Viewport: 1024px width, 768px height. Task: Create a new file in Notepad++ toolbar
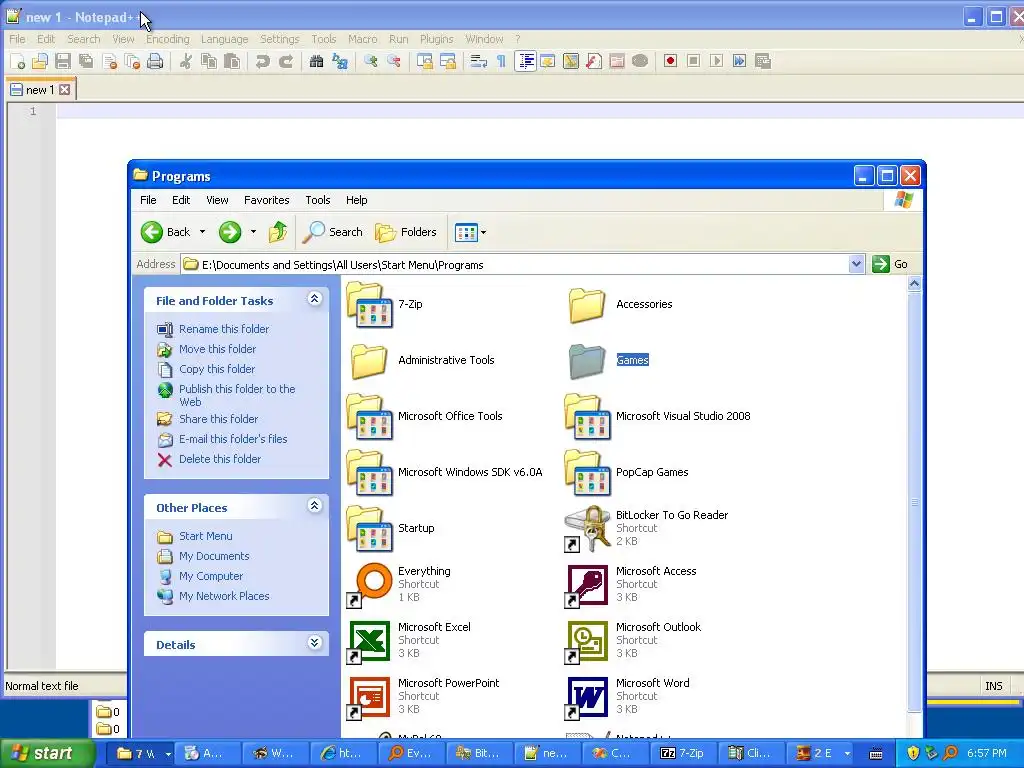[18, 61]
